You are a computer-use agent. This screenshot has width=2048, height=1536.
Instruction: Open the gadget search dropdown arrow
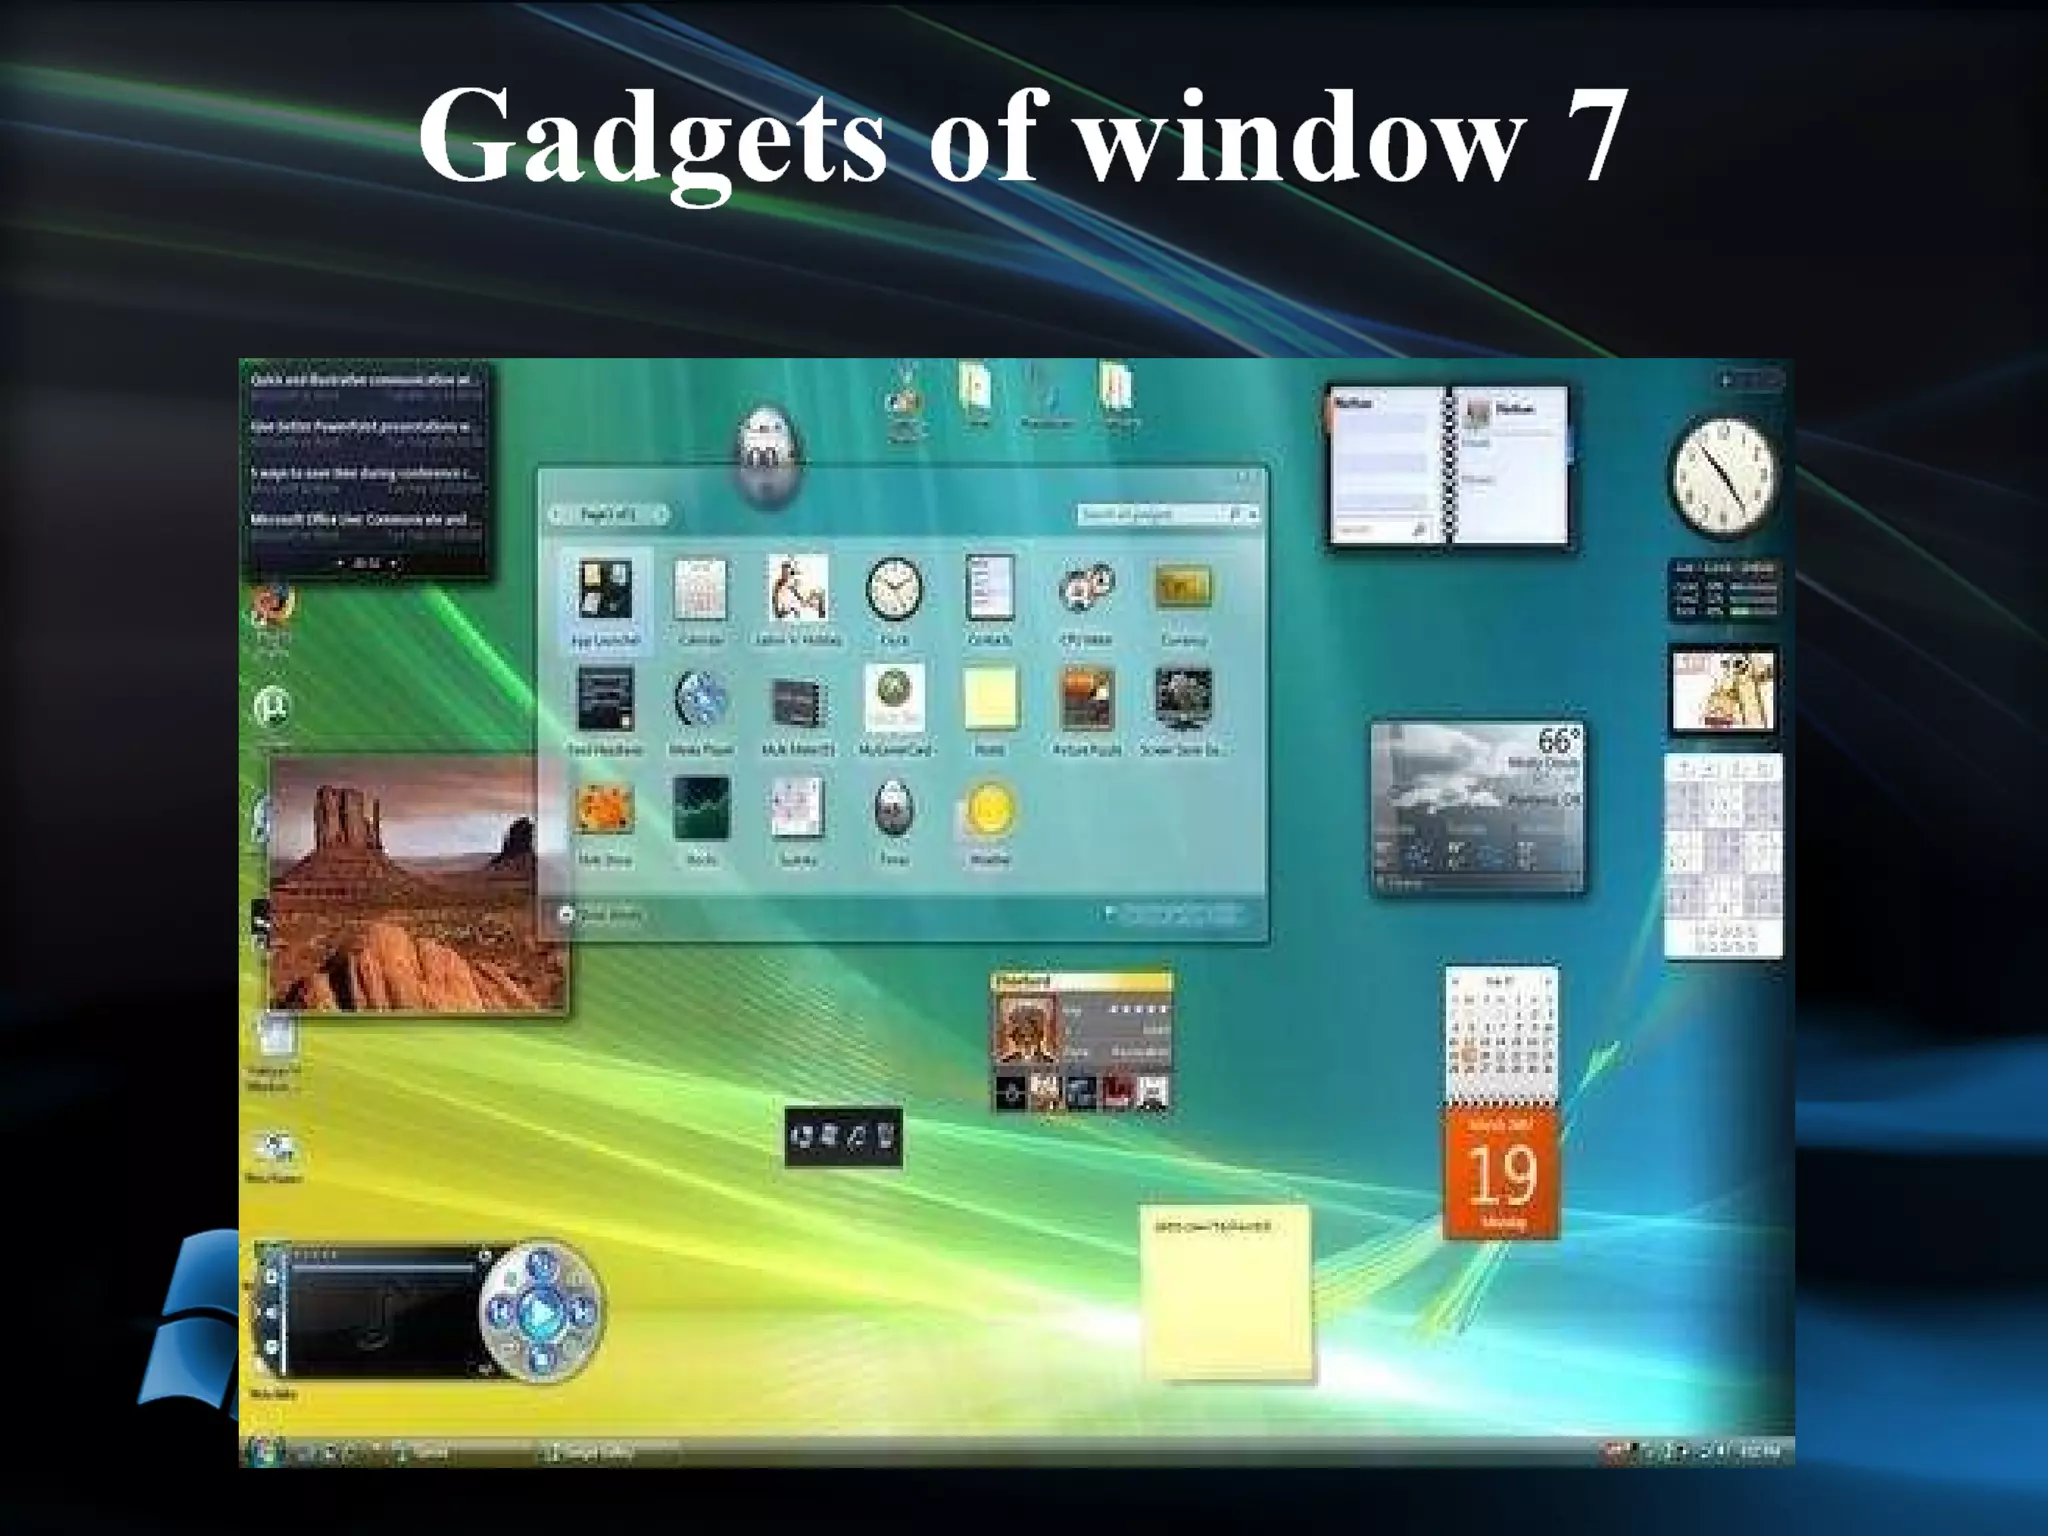coord(1254,514)
